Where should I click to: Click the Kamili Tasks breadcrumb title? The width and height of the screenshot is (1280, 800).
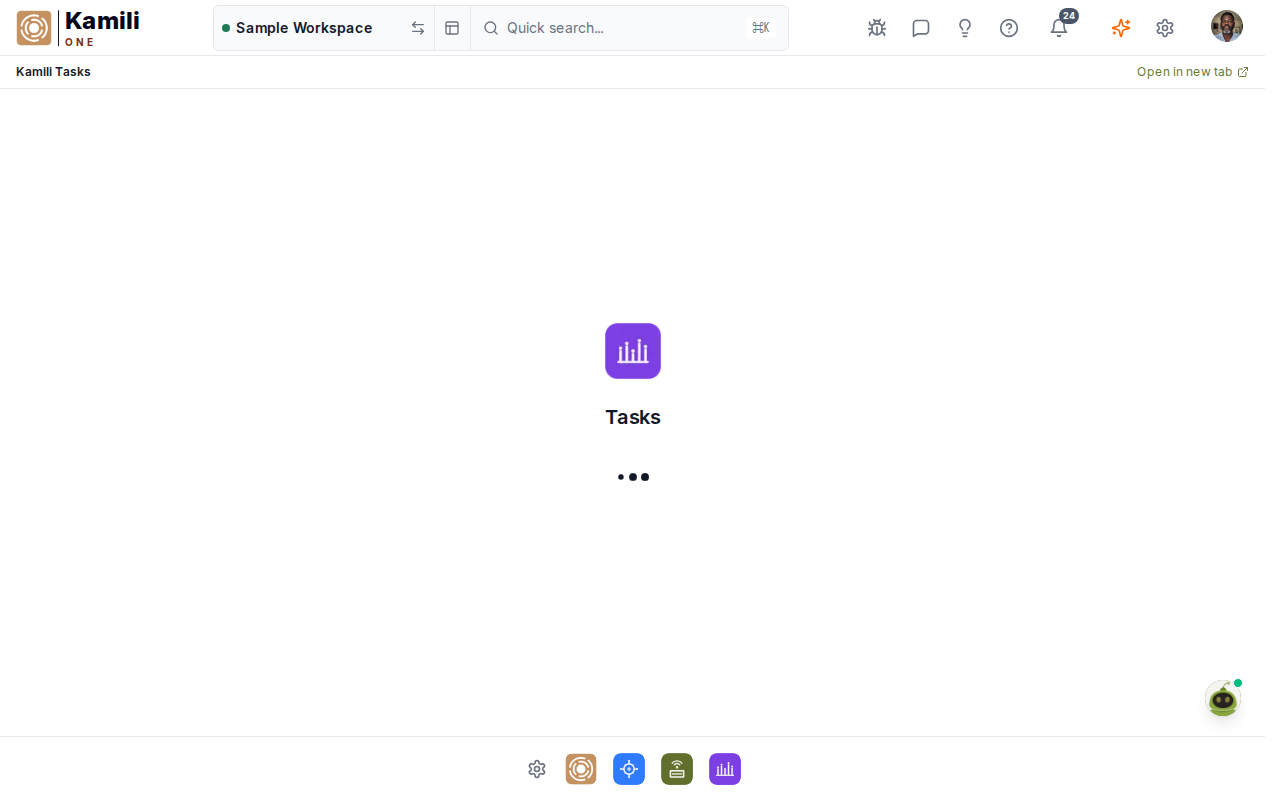click(x=53, y=72)
